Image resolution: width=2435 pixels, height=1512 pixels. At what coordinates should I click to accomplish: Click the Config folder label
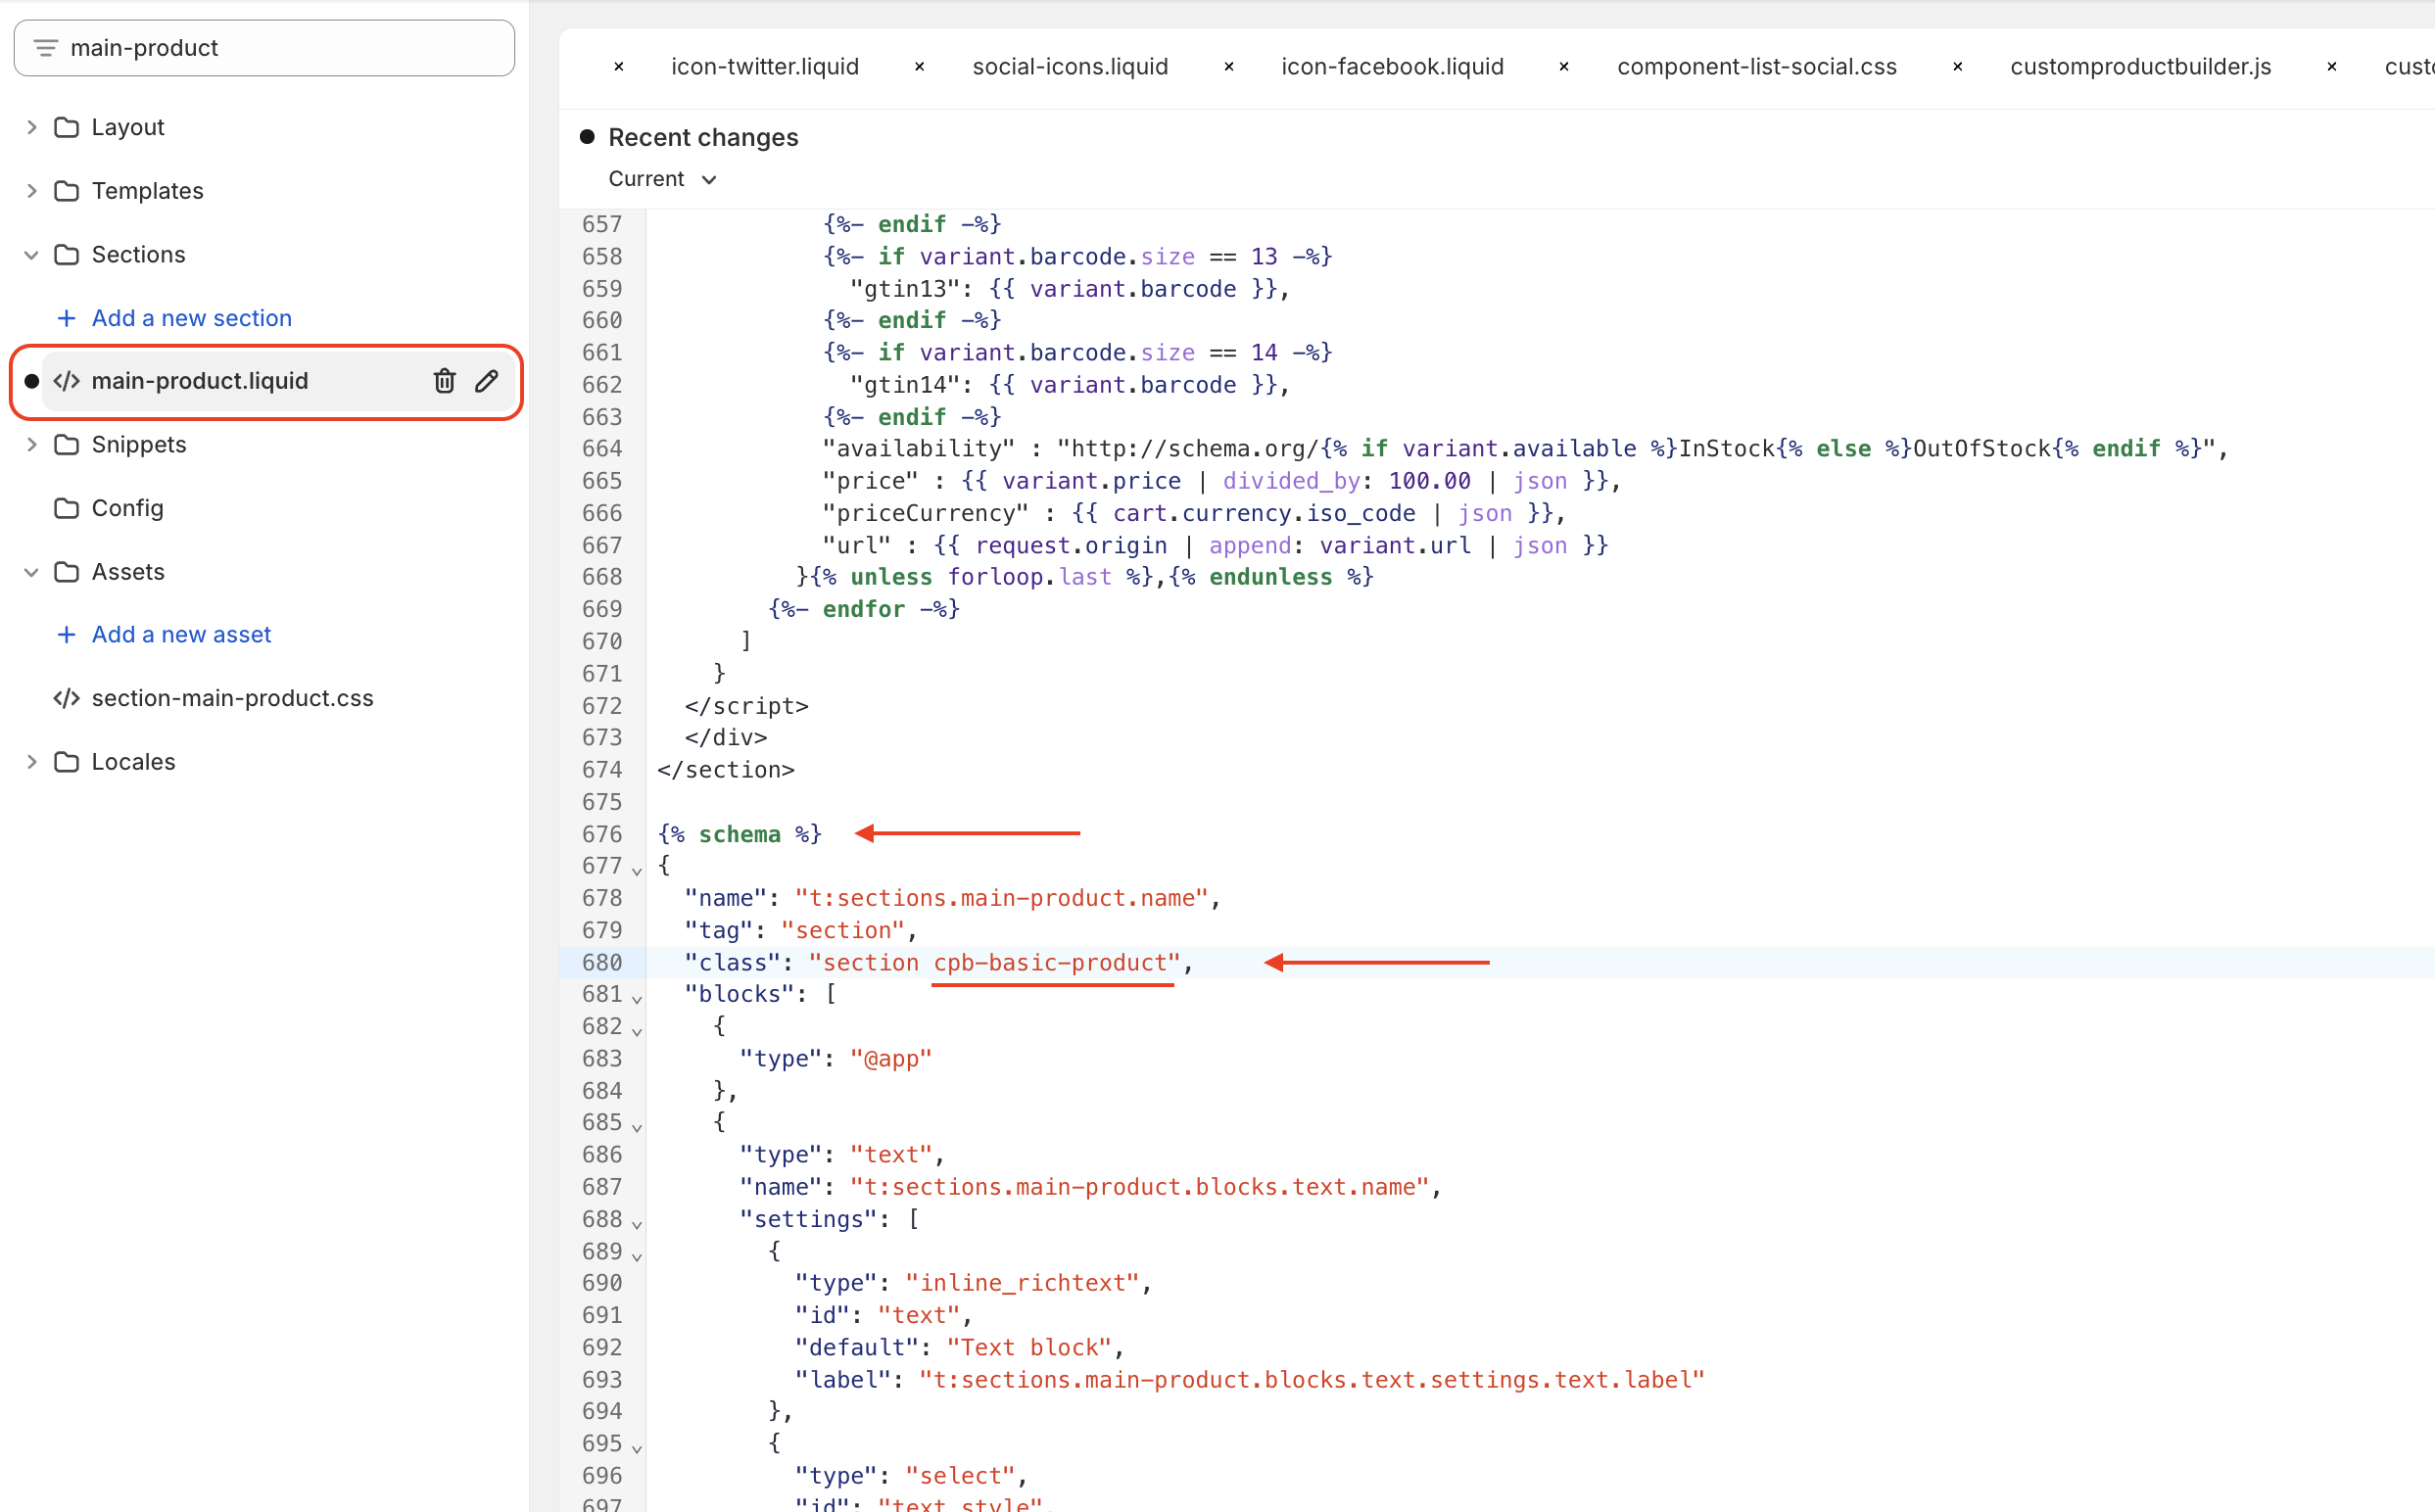128,508
